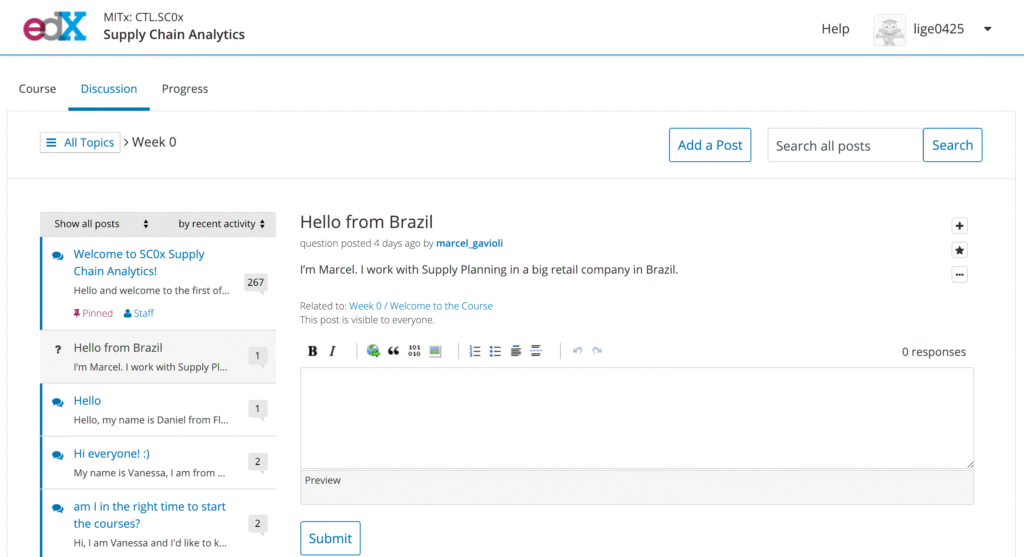This screenshot has width=1024, height=557.
Task: Start a bulleted list in the editor
Action: pyautogui.click(x=495, y=351)
